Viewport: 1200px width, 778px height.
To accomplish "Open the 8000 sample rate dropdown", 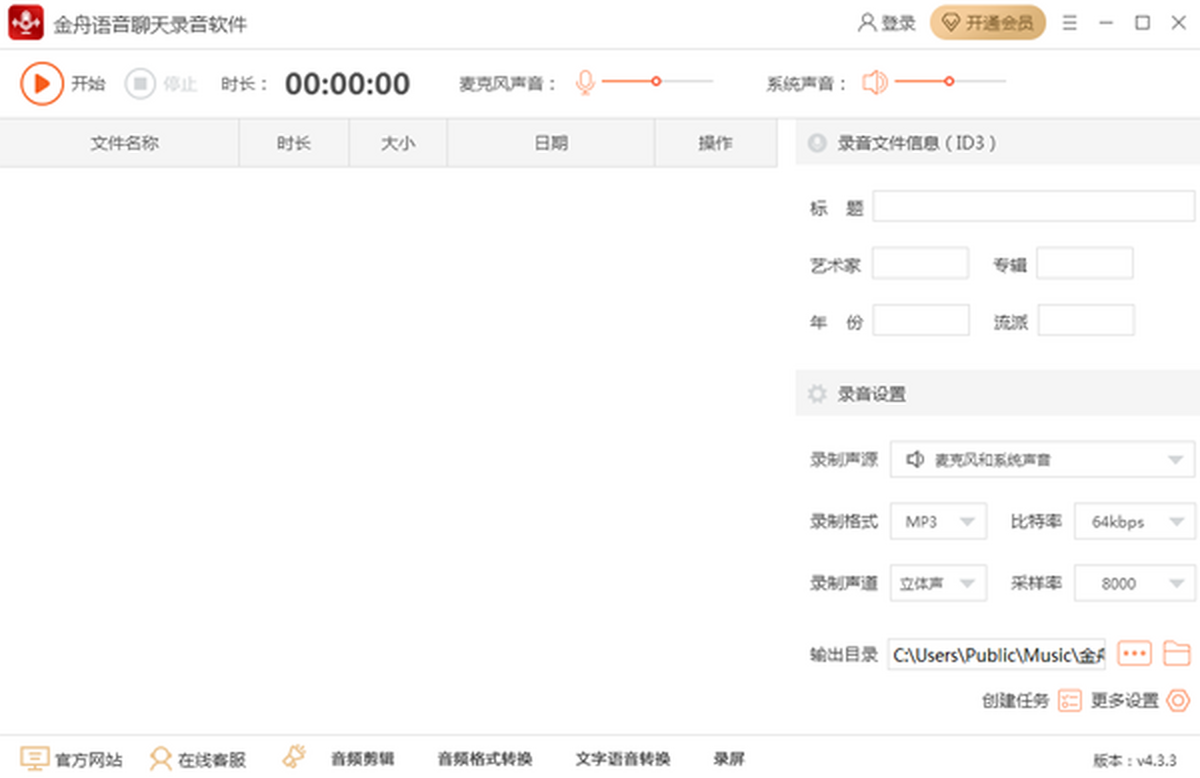I will [1134, 584].
